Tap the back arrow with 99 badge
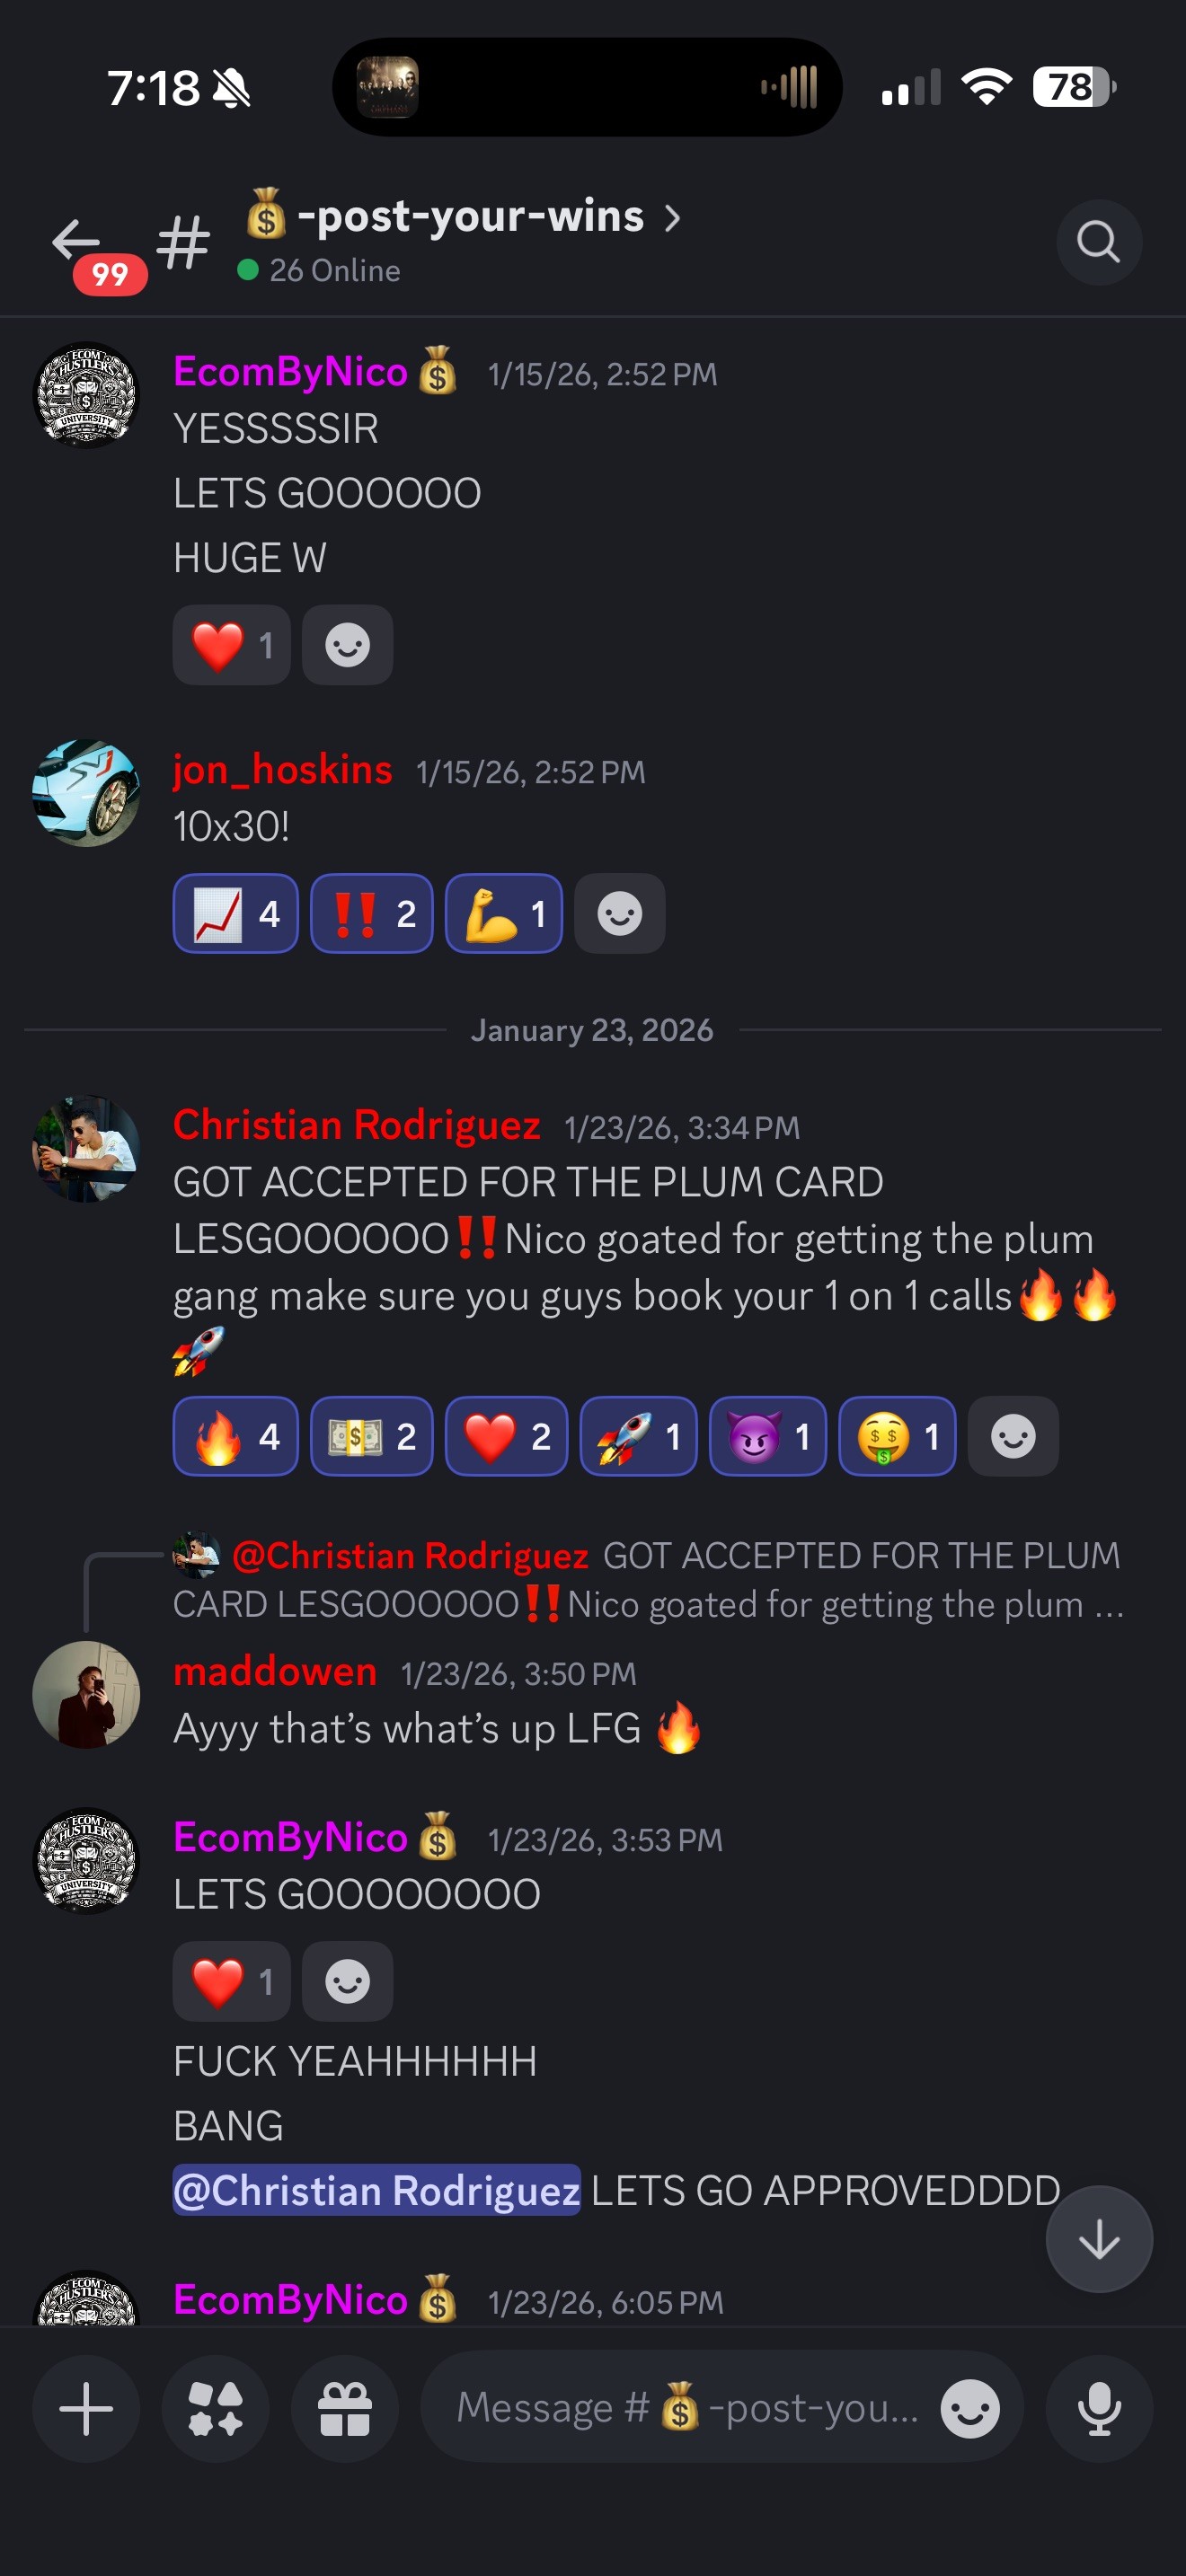The height and width of the screenshot is (2576, 1186). click(x=88, y=250)
